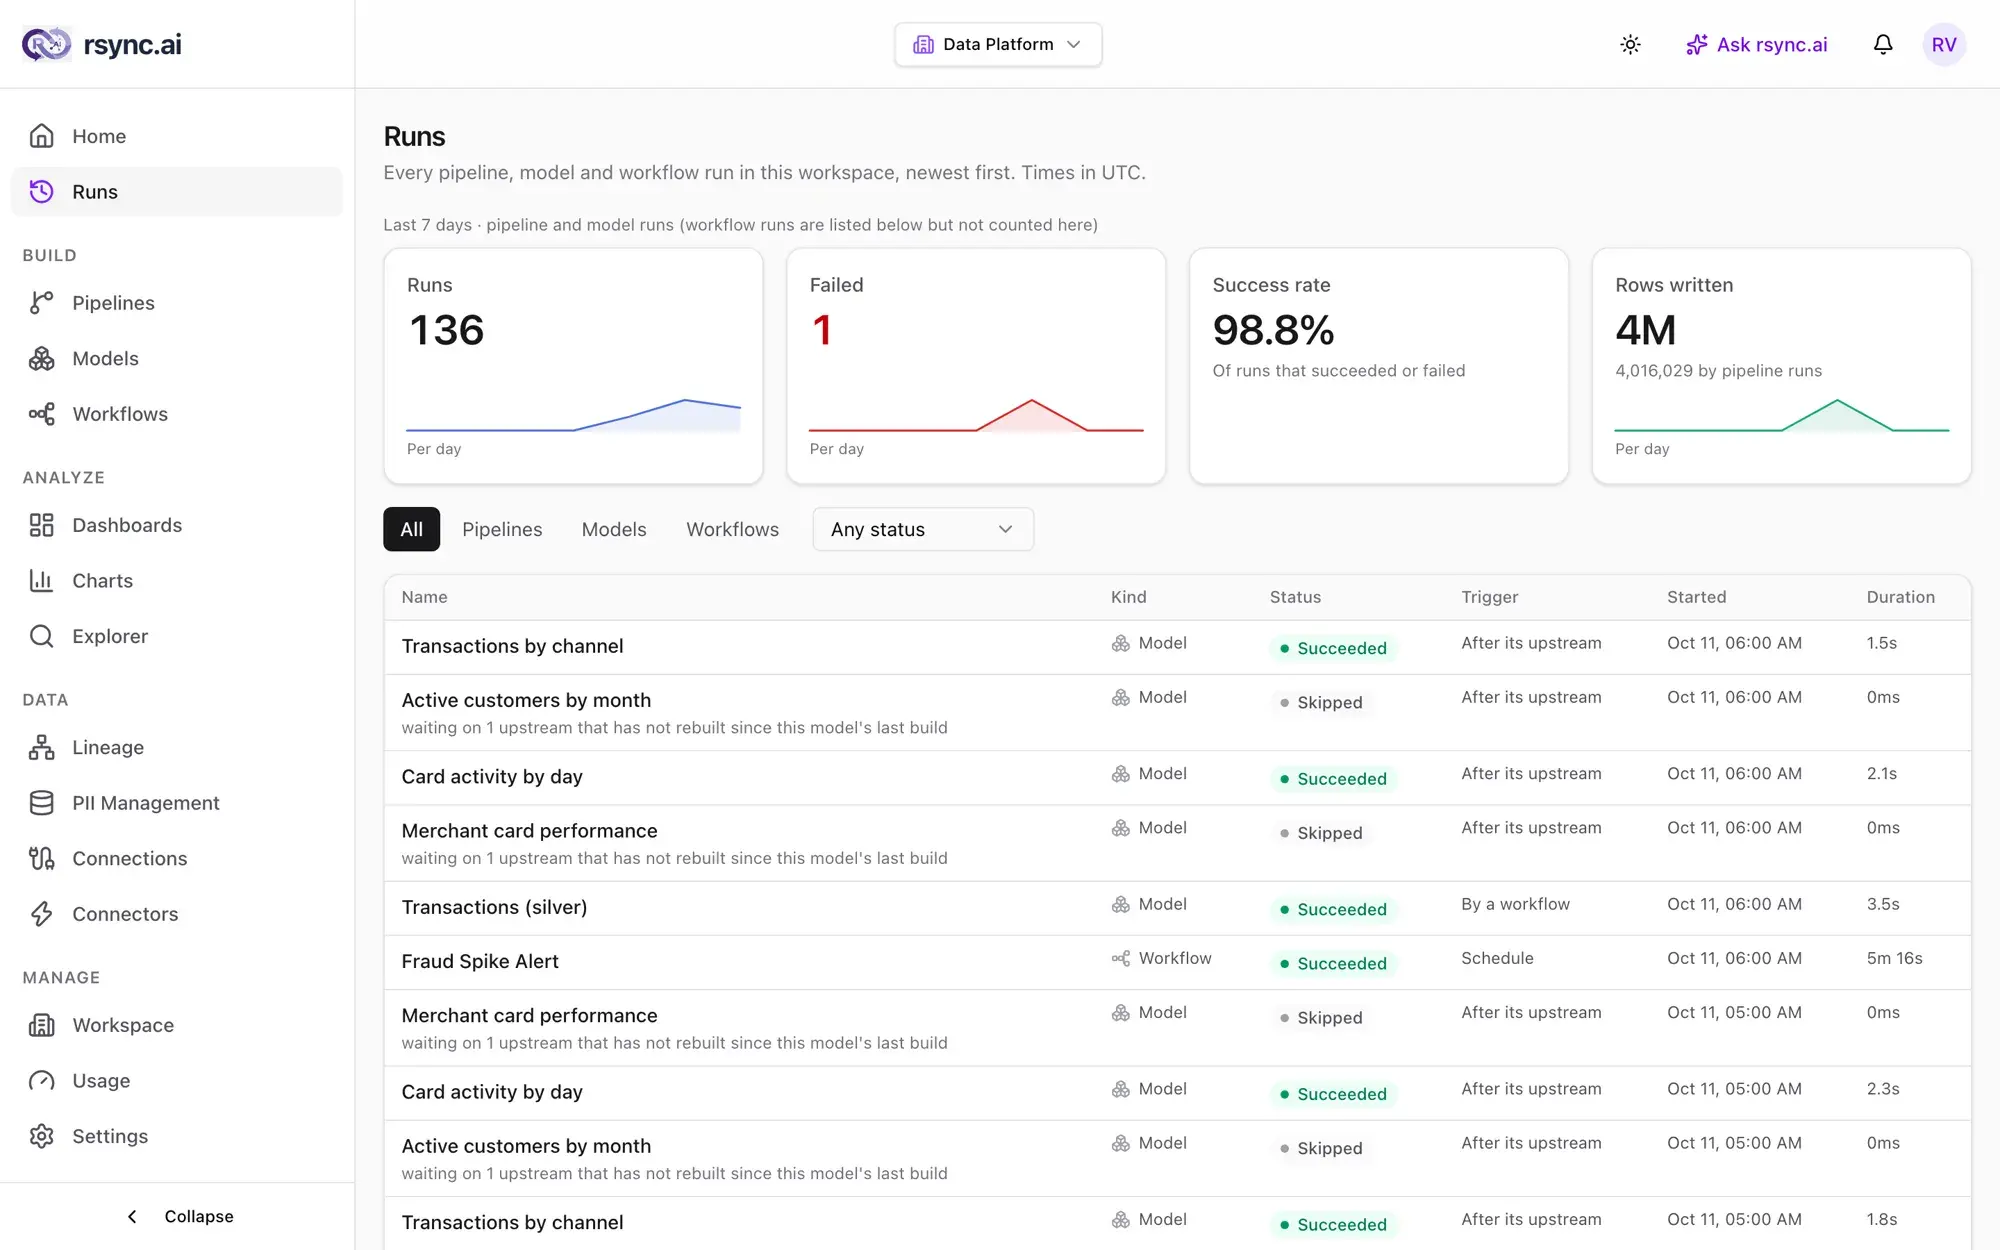Click the Usage gauge icon
Viewport: 2000px width, 1250px height.
tap(41, 1081)
